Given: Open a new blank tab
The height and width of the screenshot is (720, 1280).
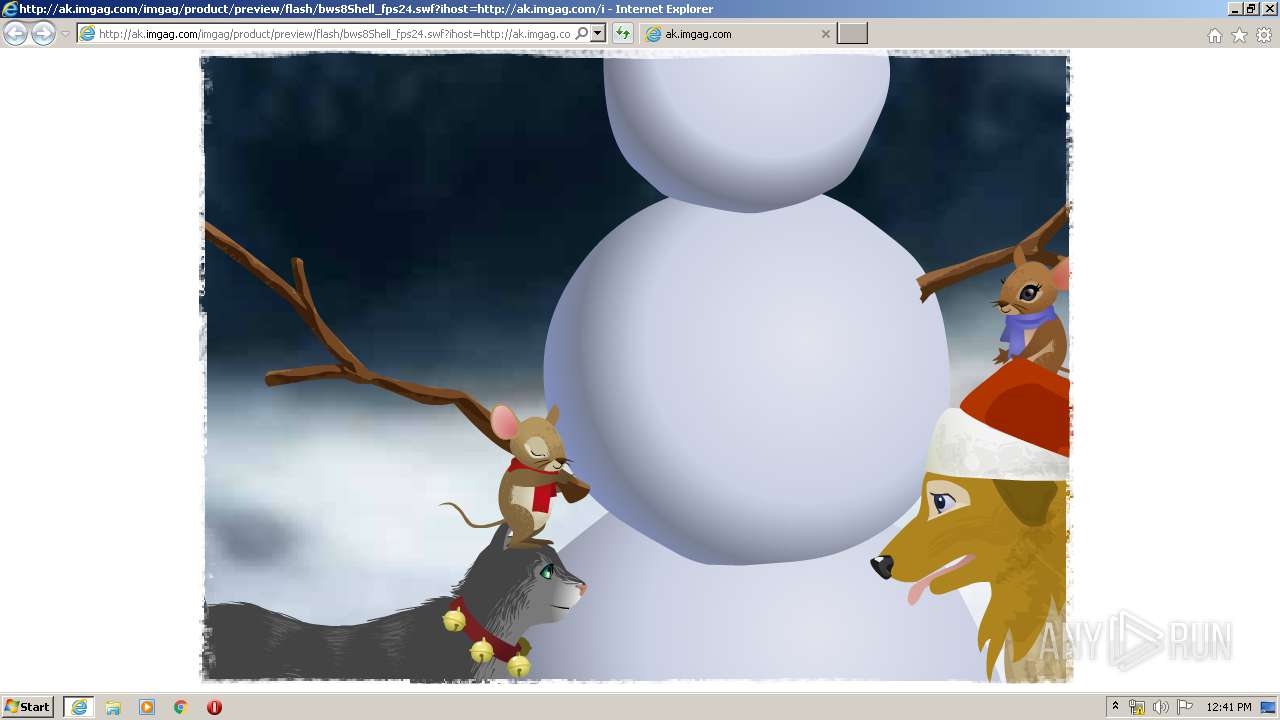Looking at the screenshot, I should [852, 33].
